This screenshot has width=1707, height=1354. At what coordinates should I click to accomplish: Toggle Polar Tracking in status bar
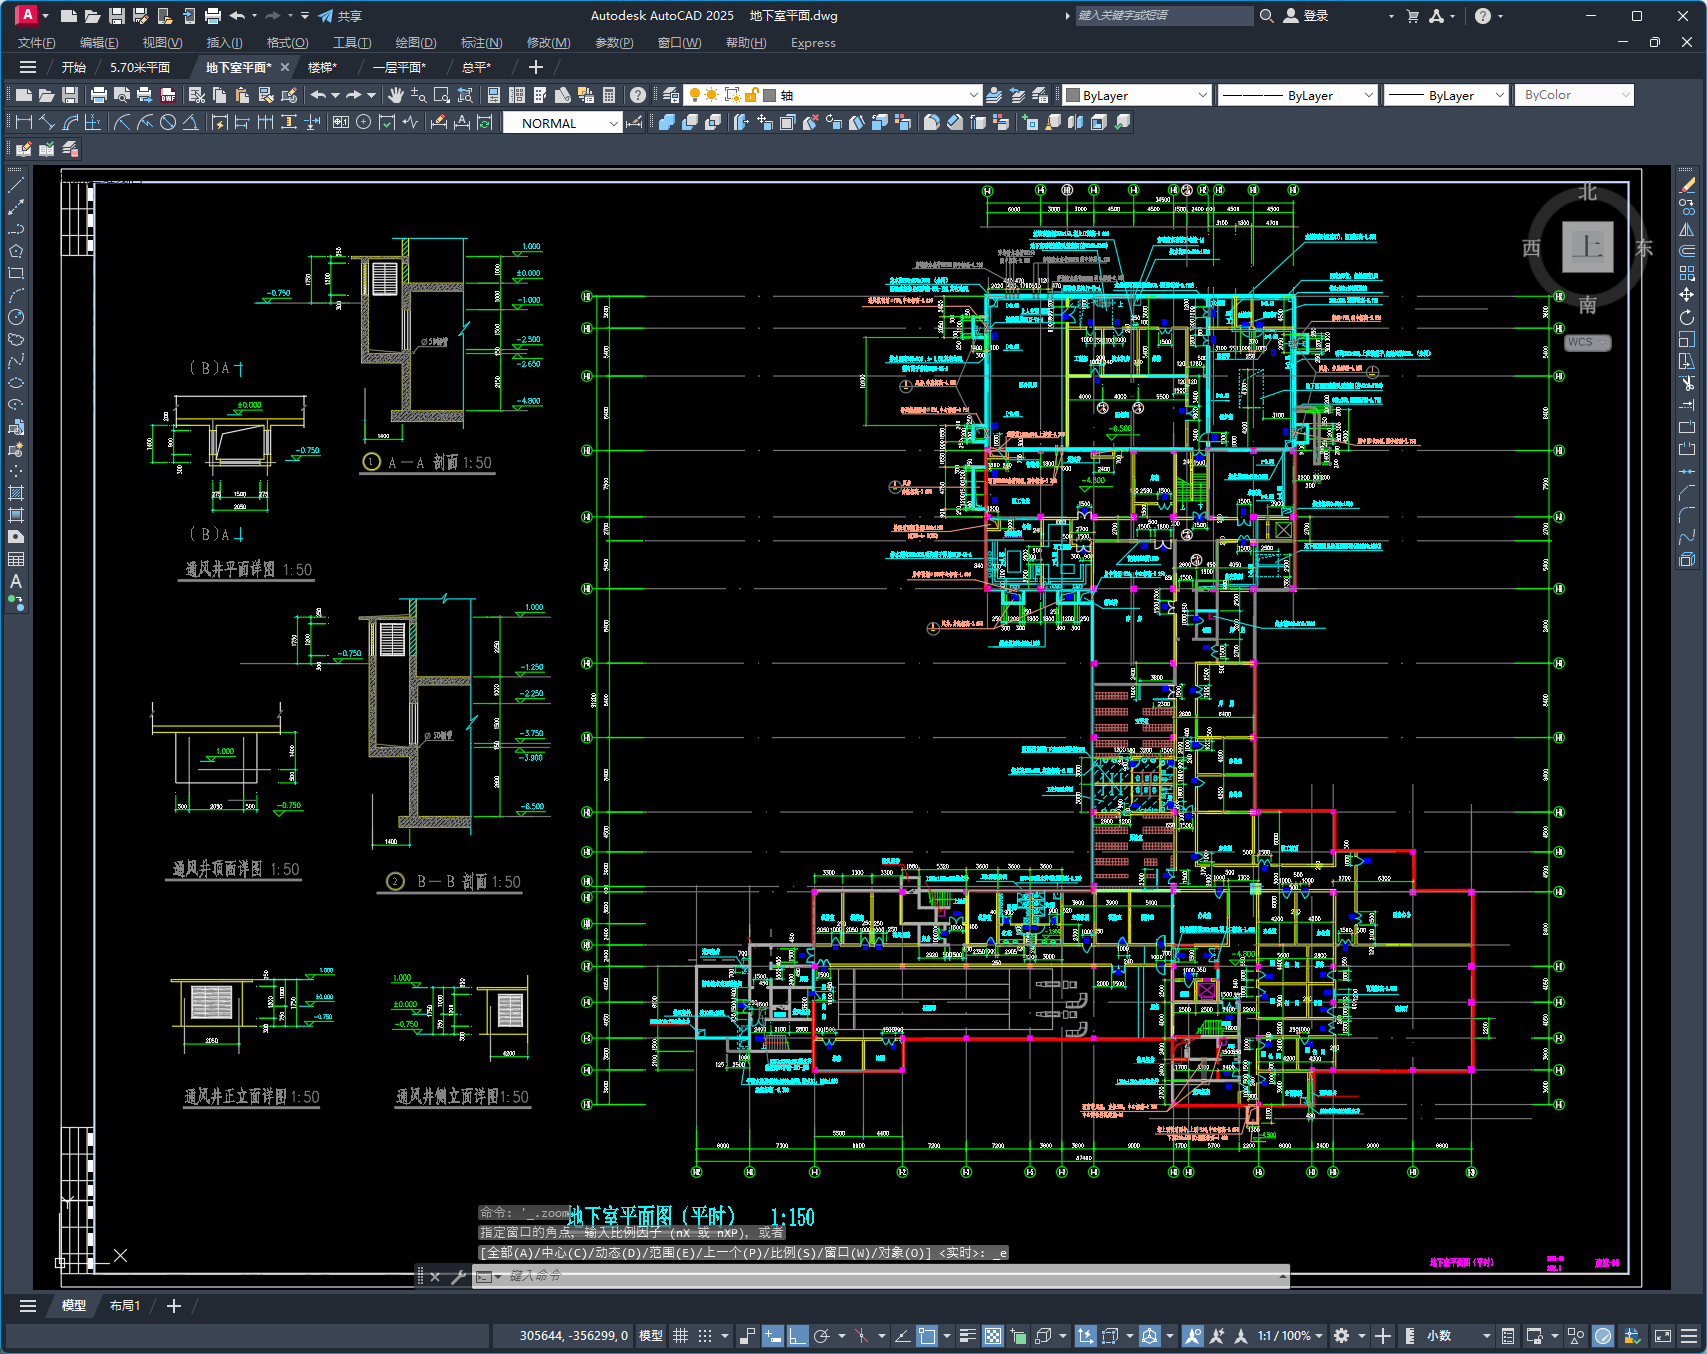[x=822, y=1336]
